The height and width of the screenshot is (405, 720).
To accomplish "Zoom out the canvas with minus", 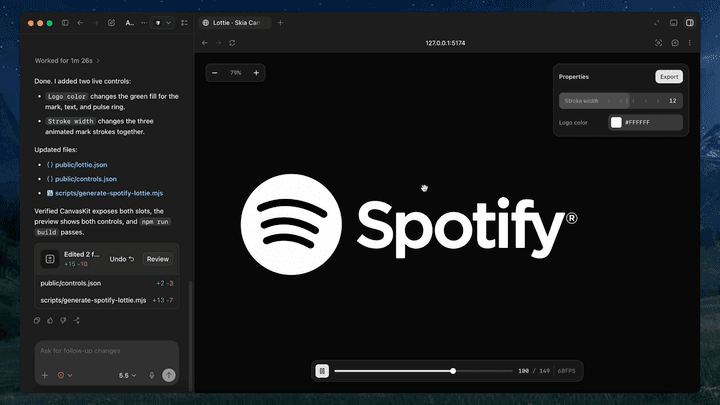I will [214, 73].
